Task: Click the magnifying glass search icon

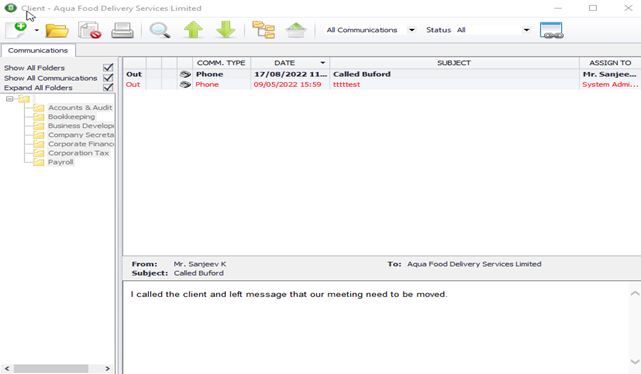Action: (159, 30)
